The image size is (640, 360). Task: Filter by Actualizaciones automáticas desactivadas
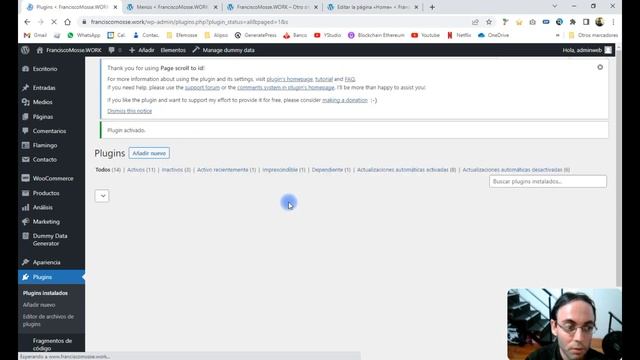click(516, 170)
